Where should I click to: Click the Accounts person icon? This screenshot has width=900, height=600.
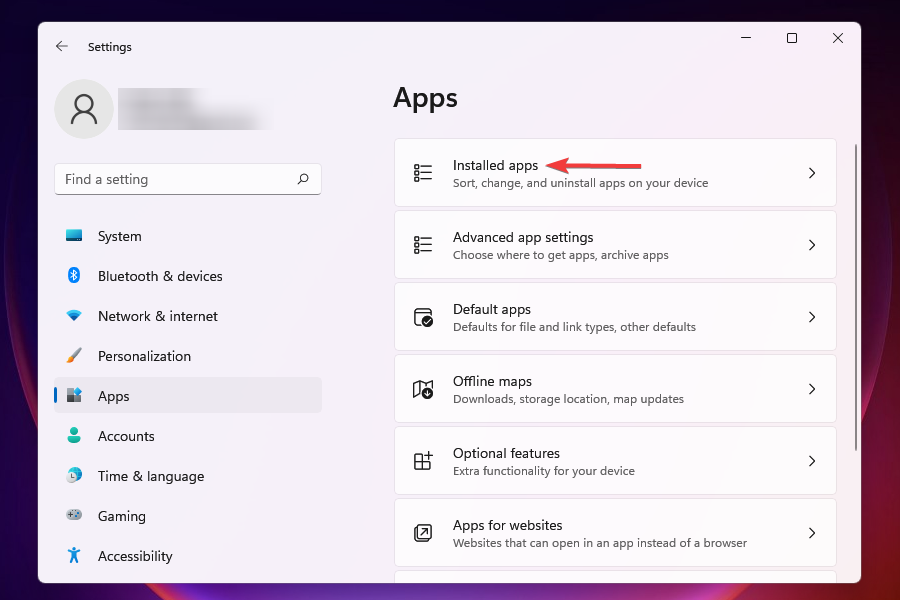tap(74, 435)
